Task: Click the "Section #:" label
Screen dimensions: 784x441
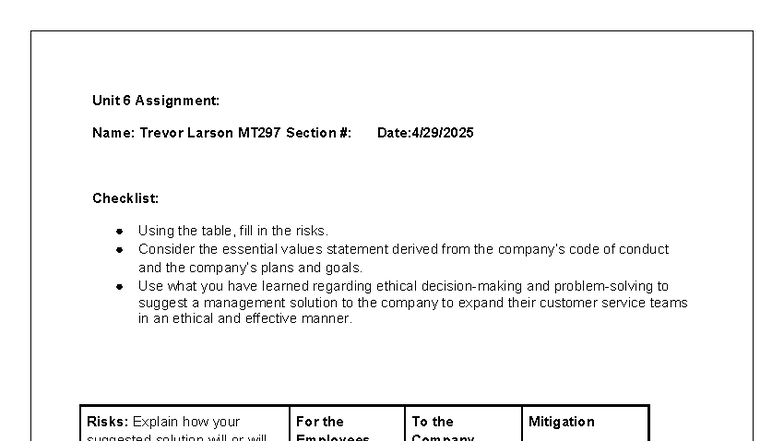Action: [x=318, y=133]
